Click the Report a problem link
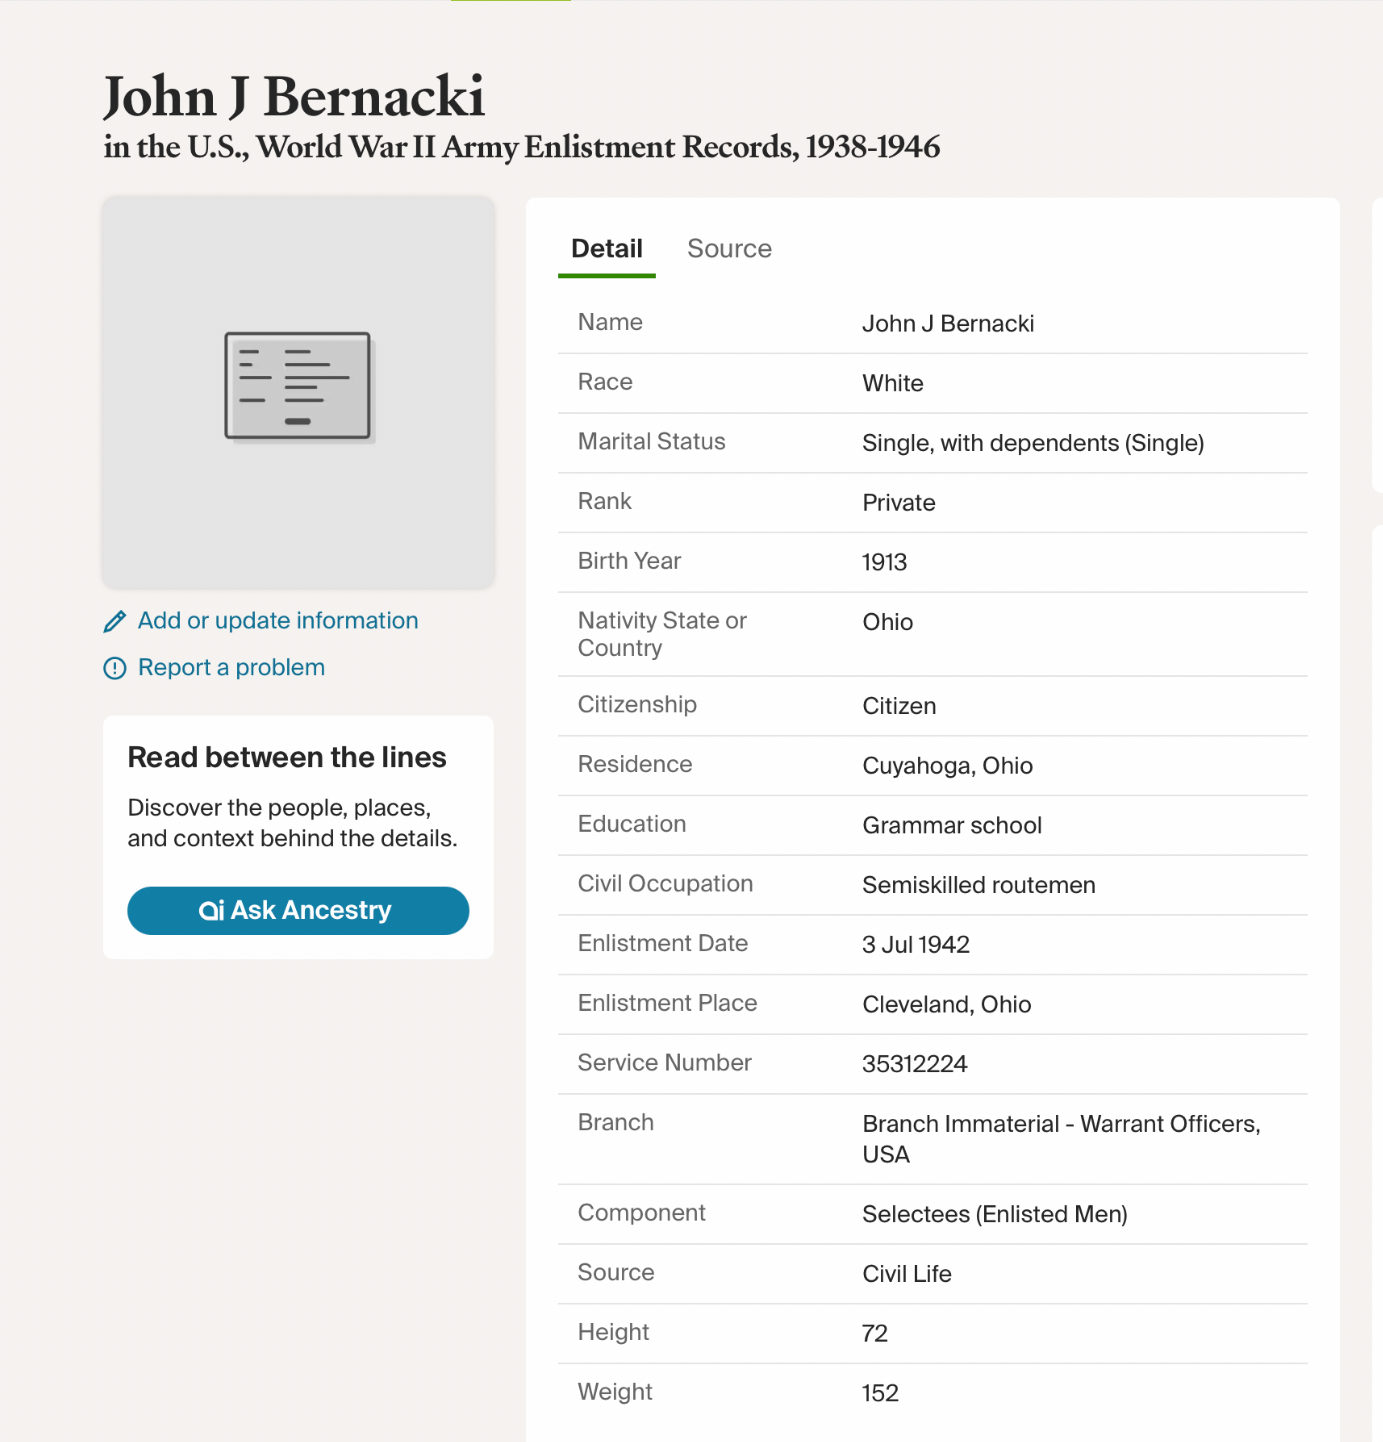Screen dimensions: 1383x1442 point(231,668)
